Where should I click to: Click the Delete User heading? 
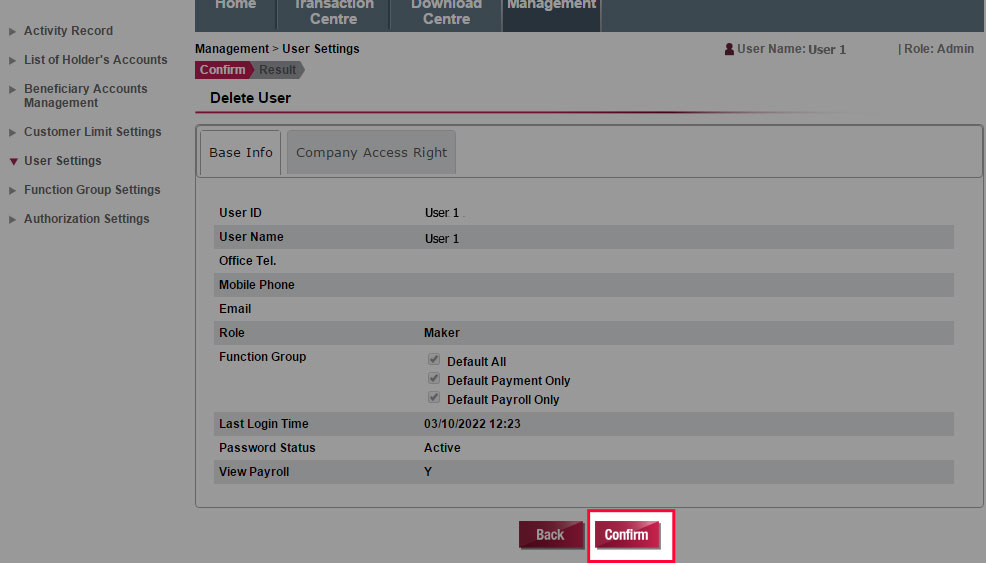250,98
